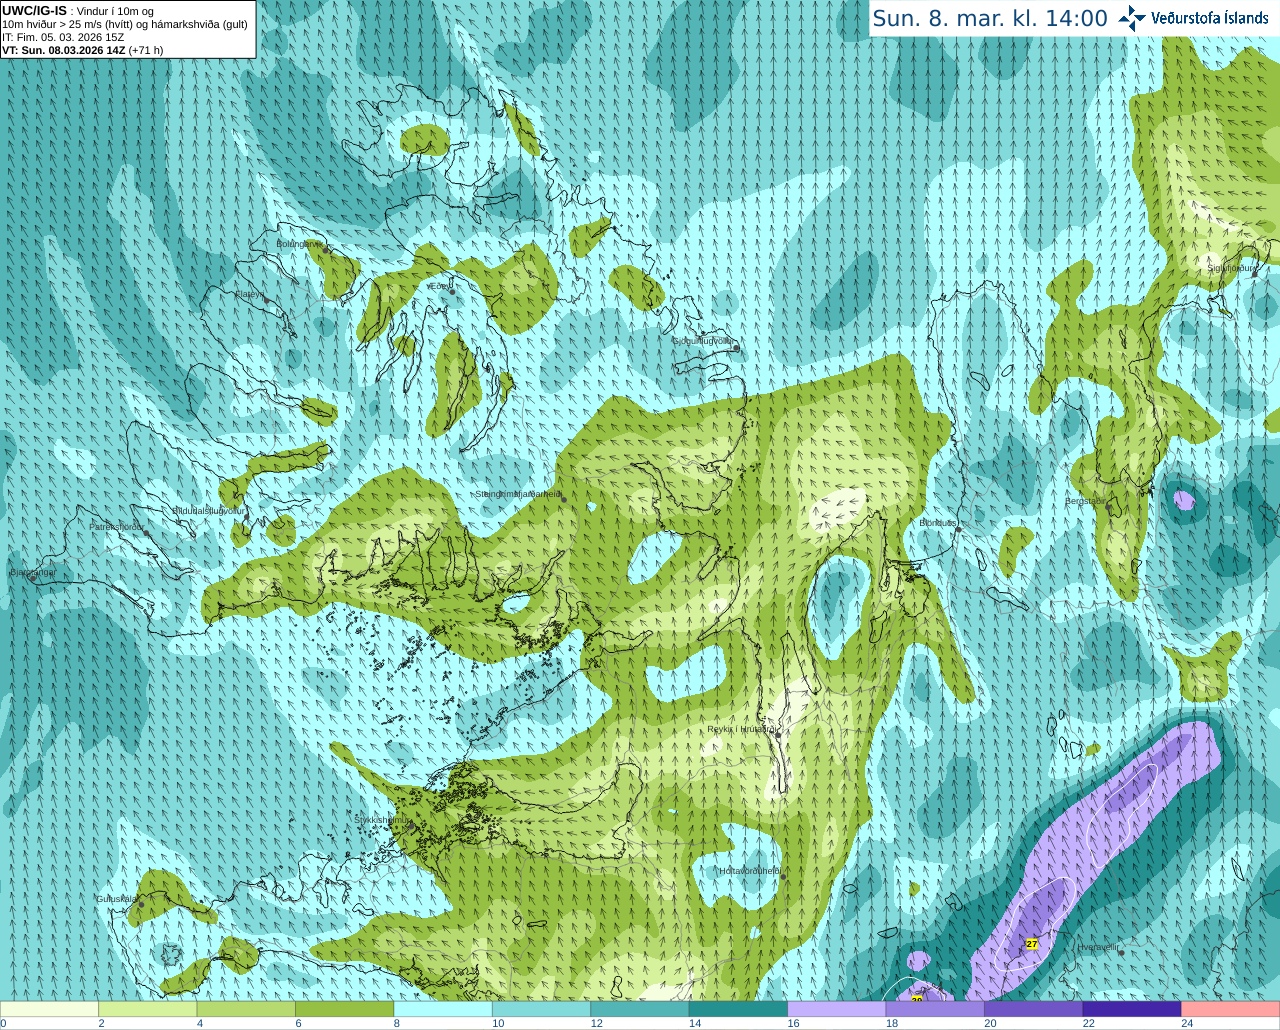Click the Holtavörðuheiði station dot
The height and width of the screenshot is (1030, 1280).
coord(783,877)
